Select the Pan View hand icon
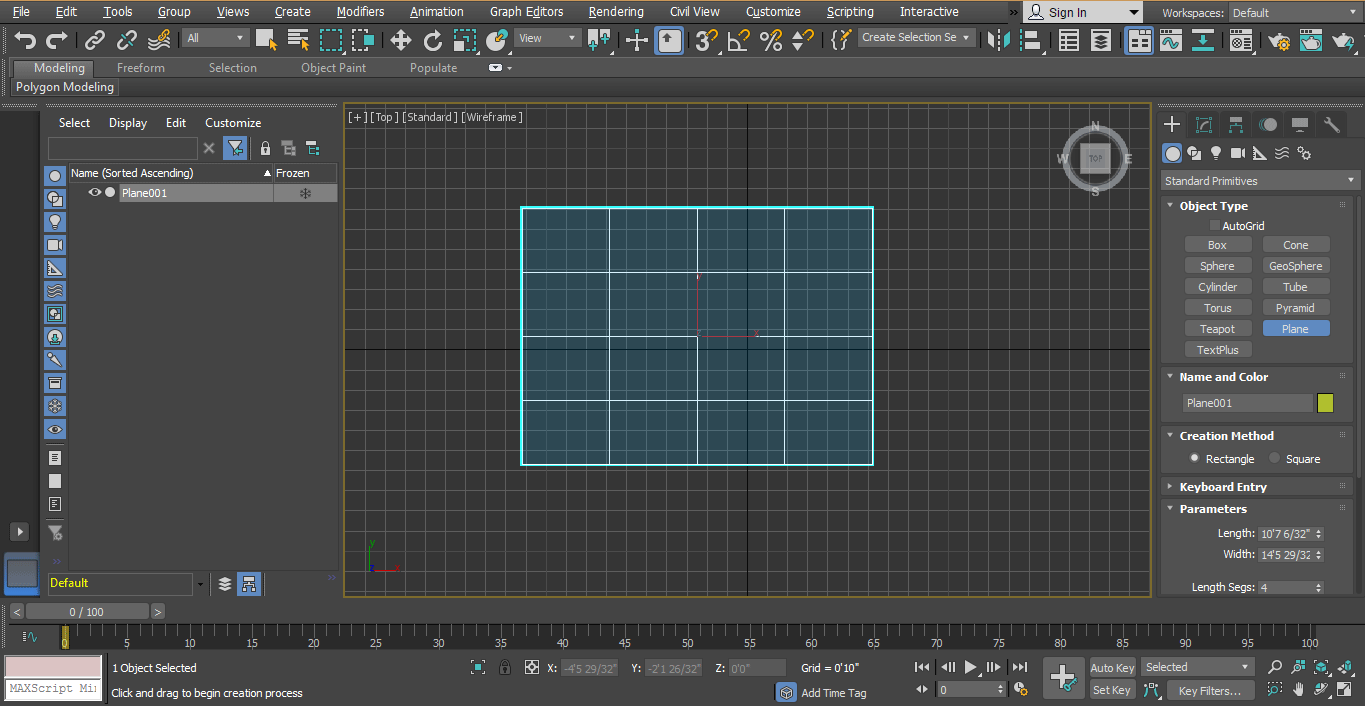The image size is (1365, 706). [x=1298, y=689]
